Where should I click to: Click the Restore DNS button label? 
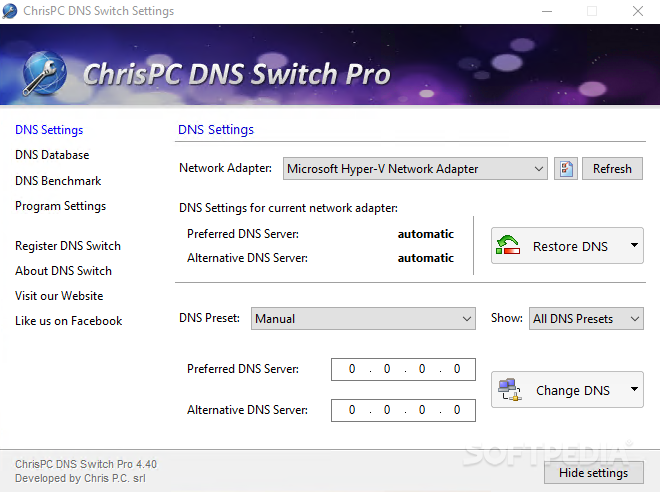(x=570, y=246)
